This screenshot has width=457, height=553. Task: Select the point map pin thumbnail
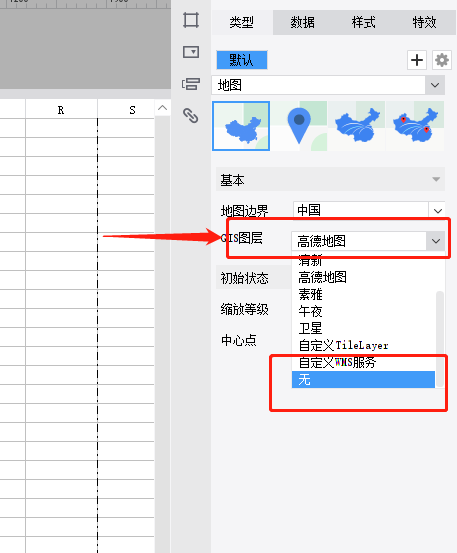[299, 126]
